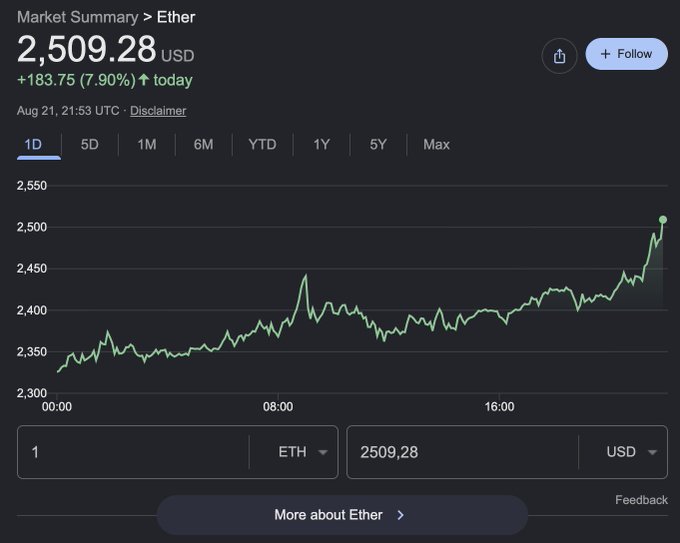The image size is (680, 543).
Task: Show the YTD time range
Action: click(262, 144)
